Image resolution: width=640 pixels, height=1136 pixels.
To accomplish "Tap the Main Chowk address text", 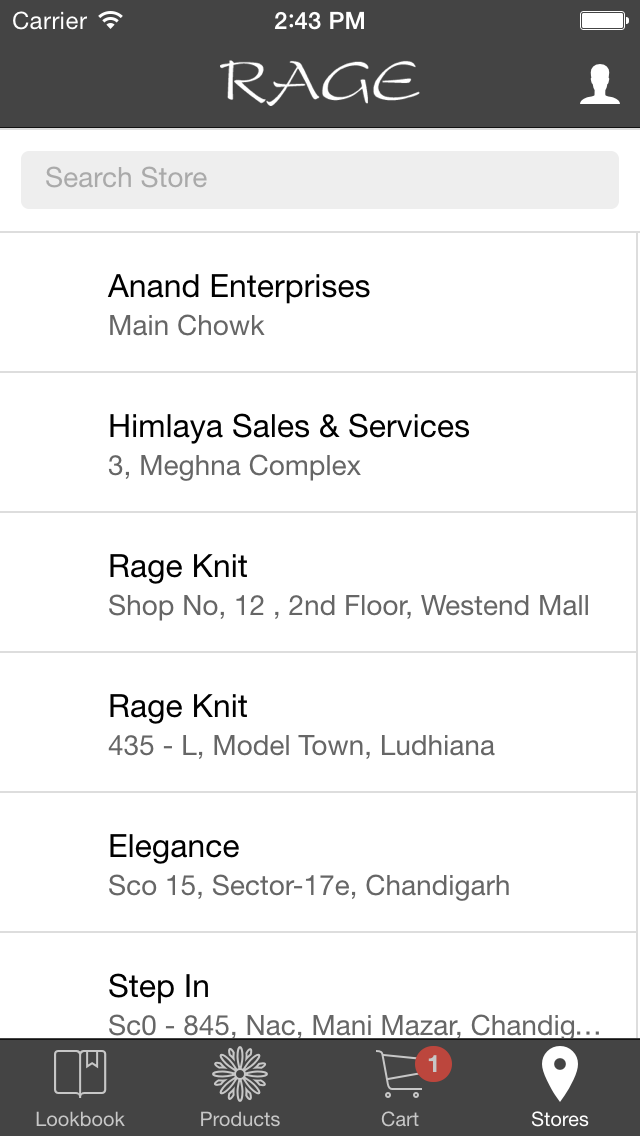I will point(186,326).
